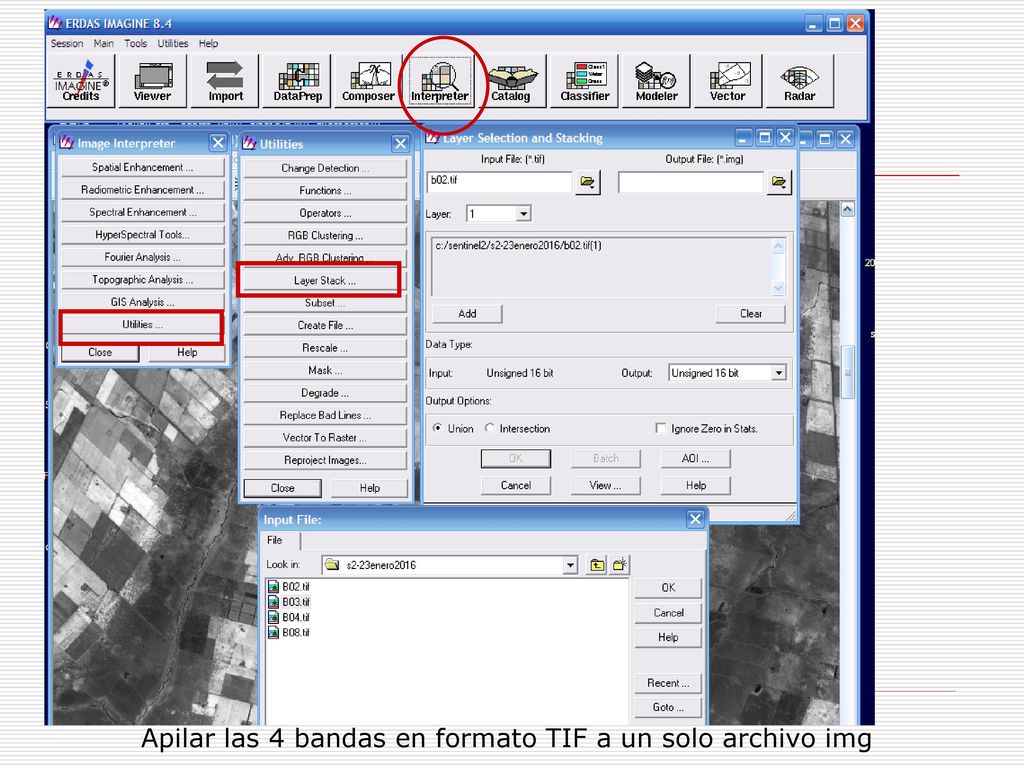This screenshot has width=1024, height=768.
Task: Click the viewer vertical scrollbar up arrow
Action: 847,210
